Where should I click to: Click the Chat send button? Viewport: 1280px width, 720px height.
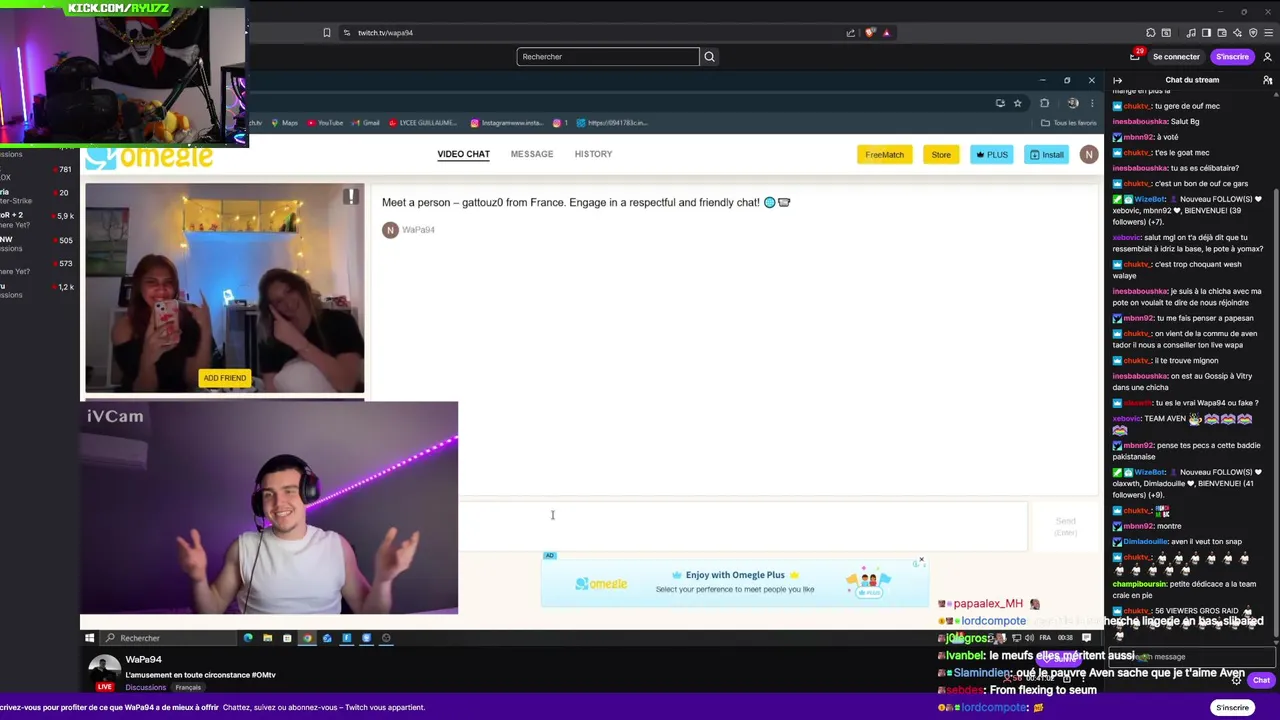pyautogui.click(x=1261, y=680)
